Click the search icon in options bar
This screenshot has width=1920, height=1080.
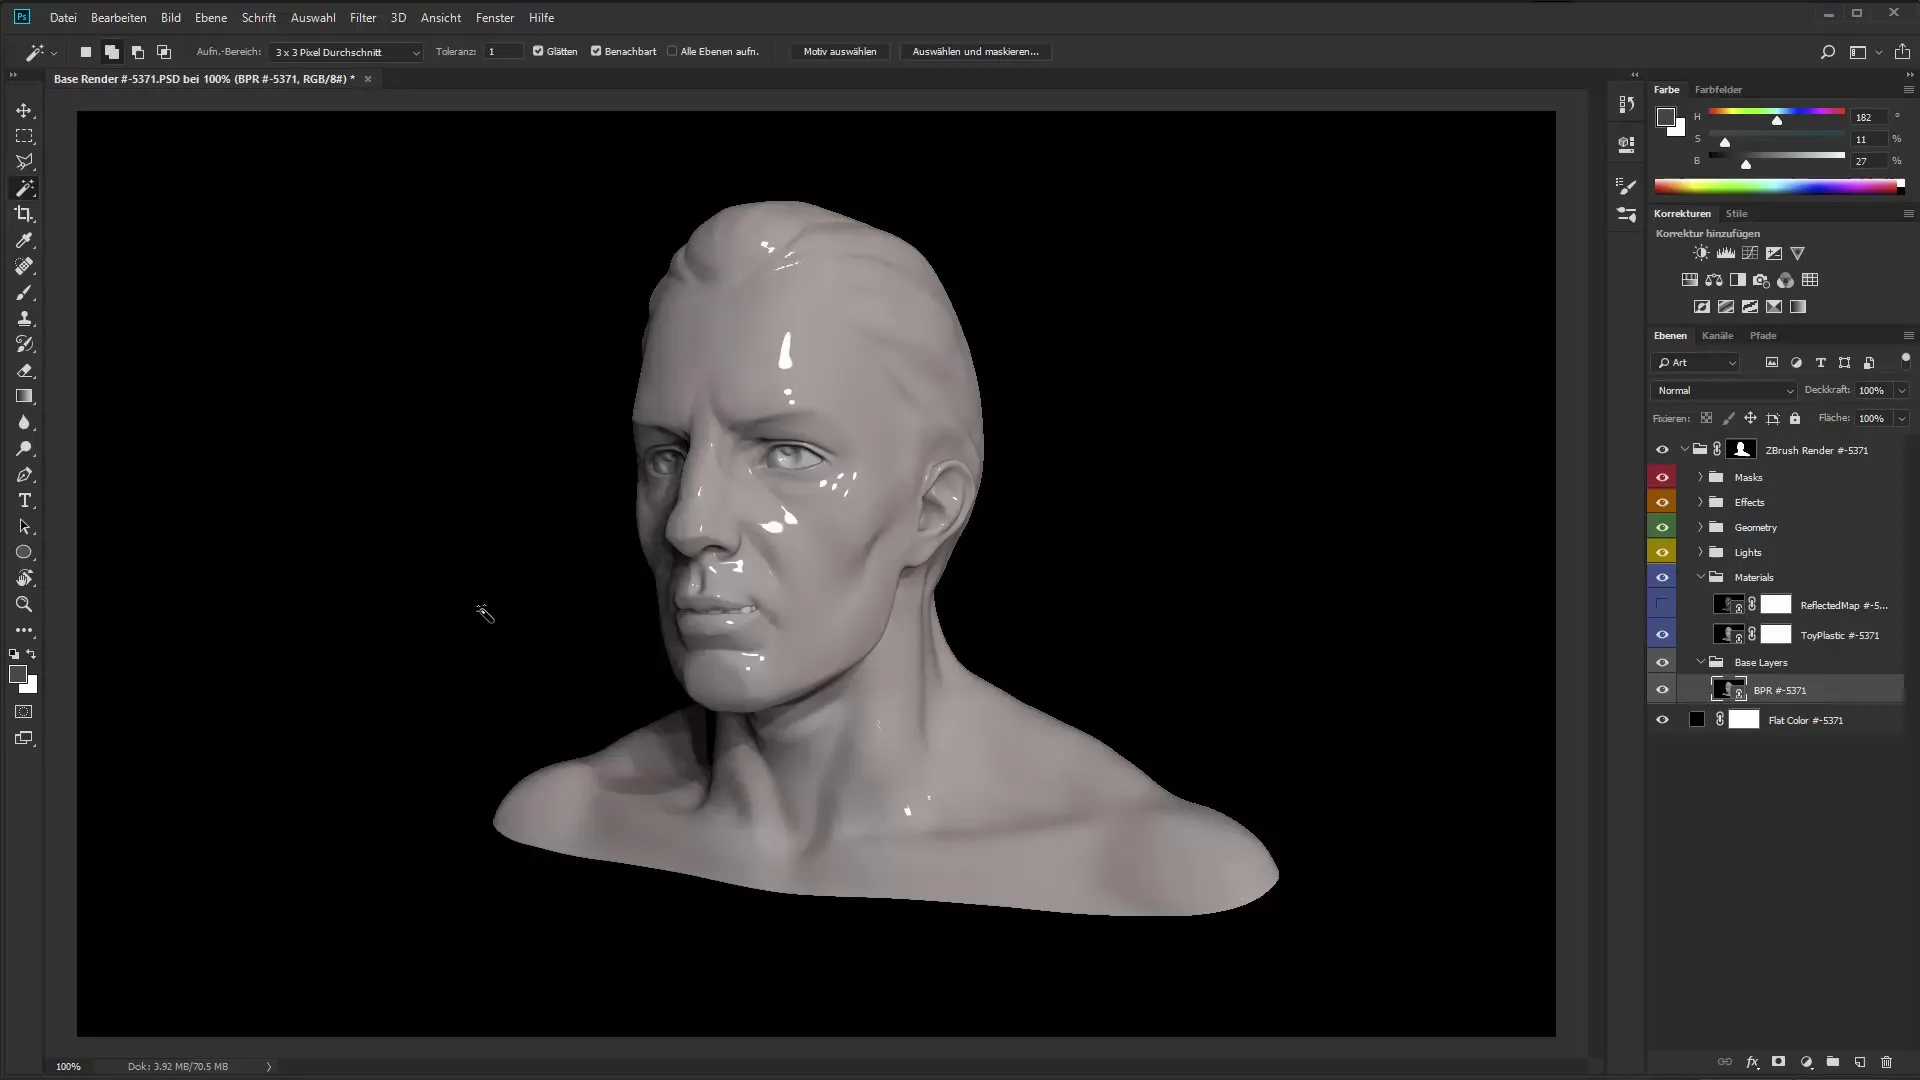tap(1827, 52)
